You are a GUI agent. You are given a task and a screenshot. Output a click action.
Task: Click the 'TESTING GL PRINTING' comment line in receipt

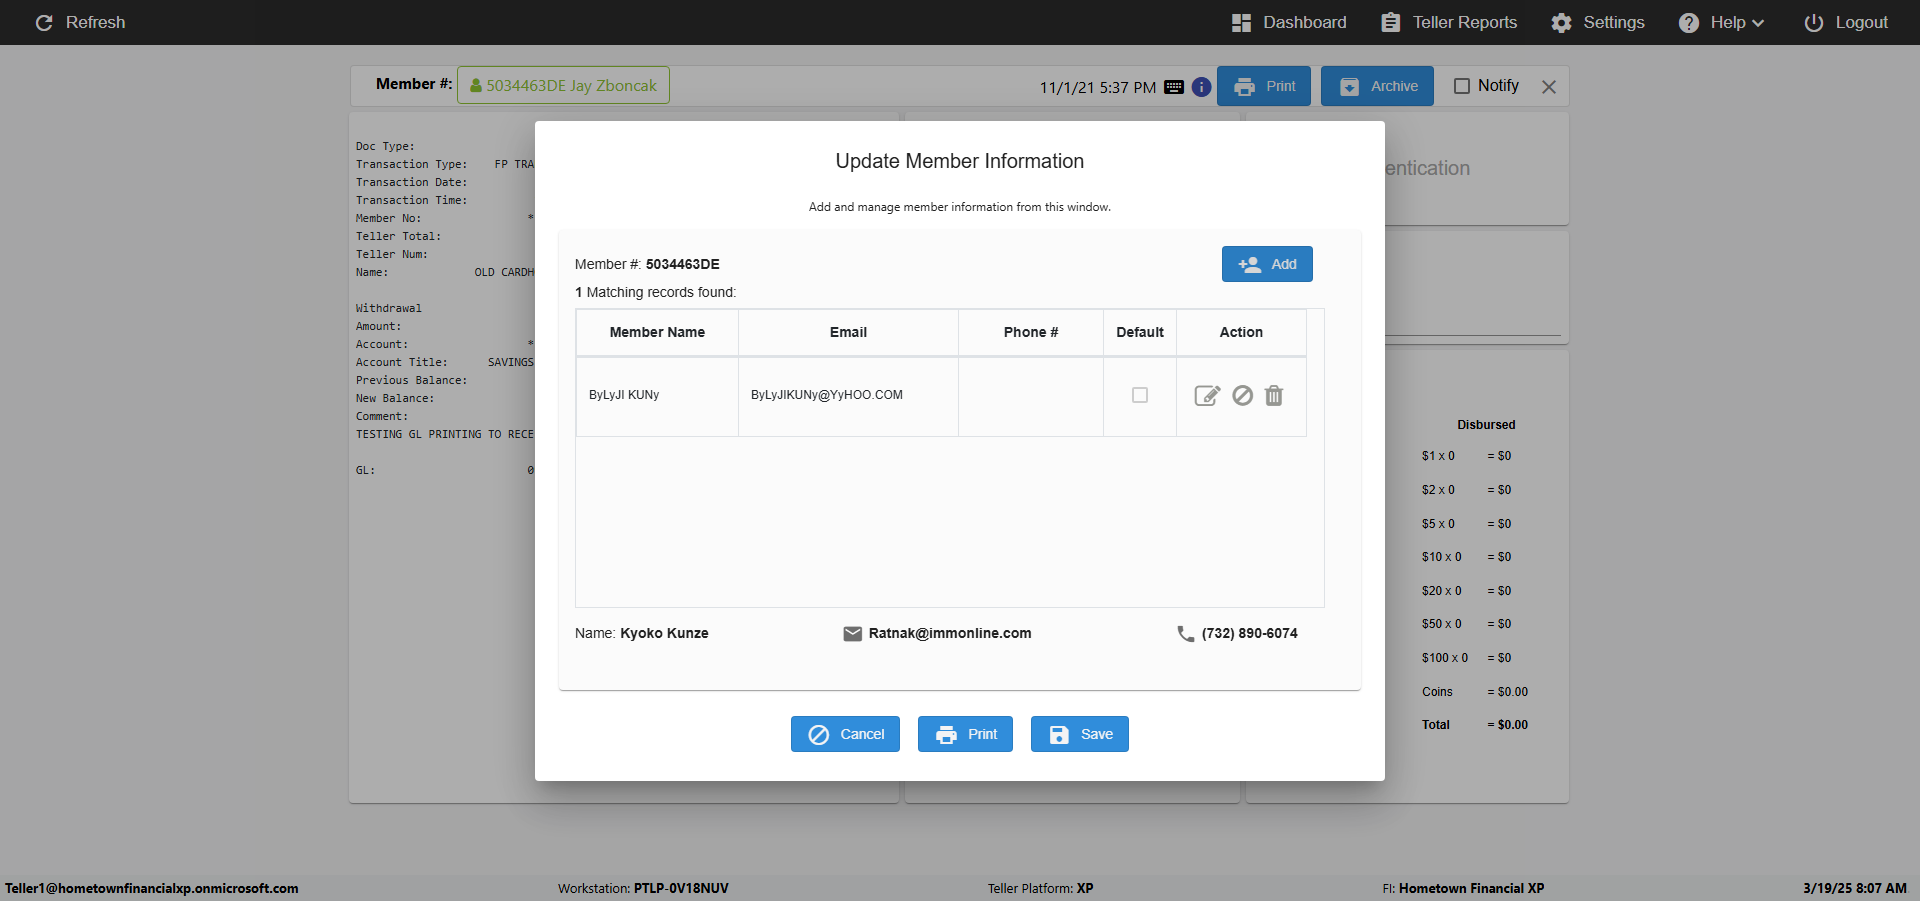pyautogui.click(x=445, y=434)
